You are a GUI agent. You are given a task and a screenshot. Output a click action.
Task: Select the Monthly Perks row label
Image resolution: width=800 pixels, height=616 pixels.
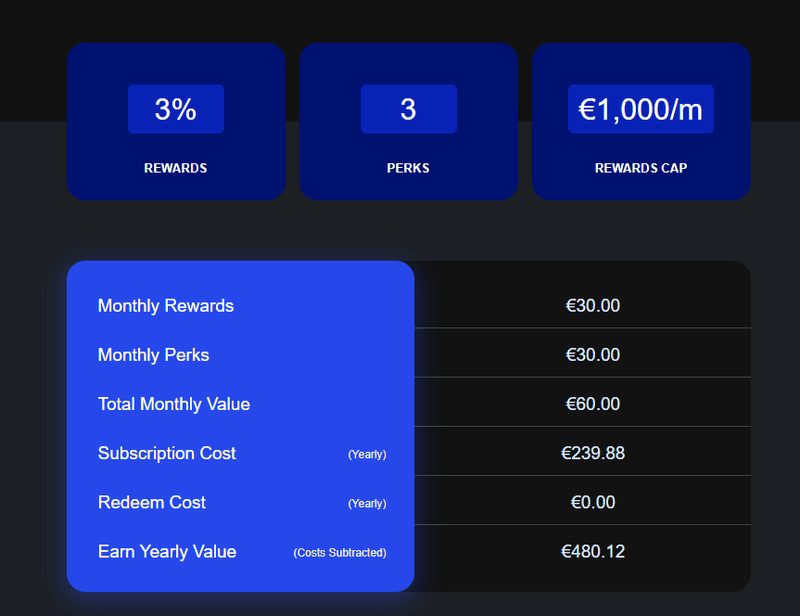click(x=154, y=355)
